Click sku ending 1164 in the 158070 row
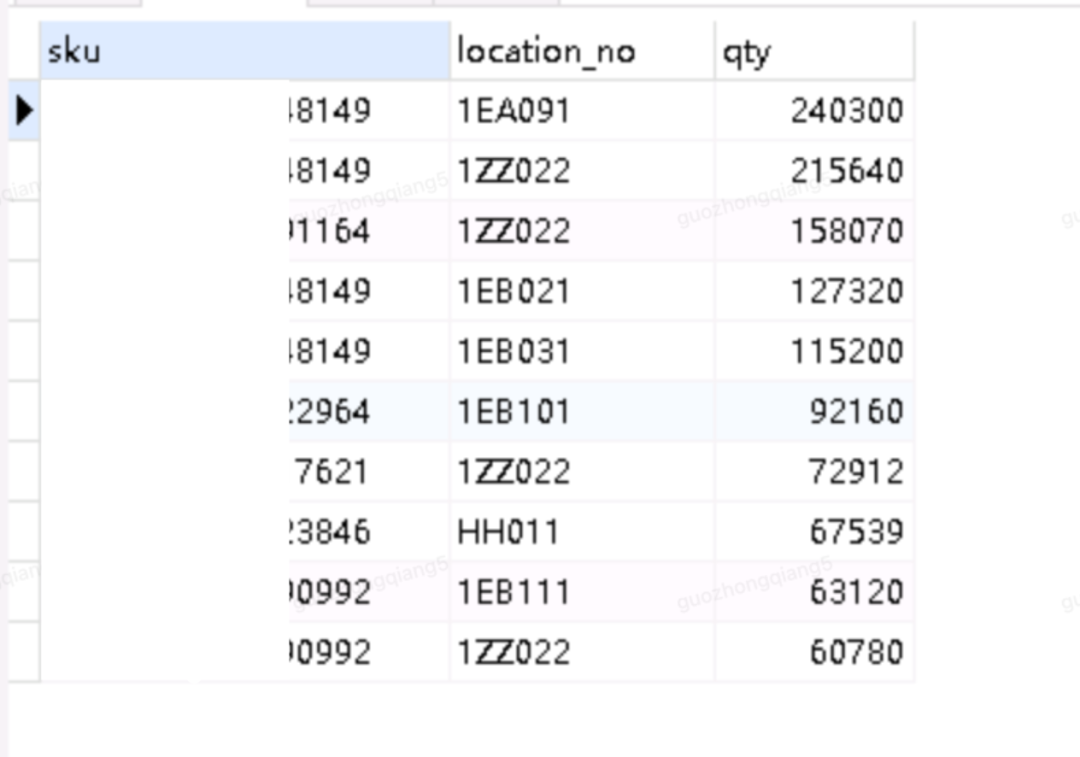Screen dimensions: 1080x757 (x=331, y=231)
